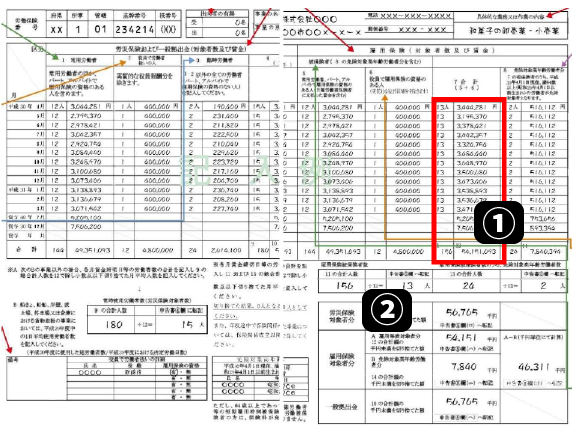Viewport: 579px width, 432px height.
Task: Click the red arrowhead above the 備考 box
Action: pos(9,349)
